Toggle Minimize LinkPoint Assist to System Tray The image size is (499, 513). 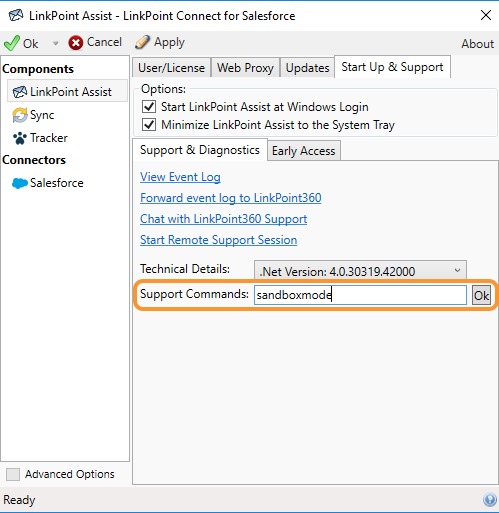(149, 125)
